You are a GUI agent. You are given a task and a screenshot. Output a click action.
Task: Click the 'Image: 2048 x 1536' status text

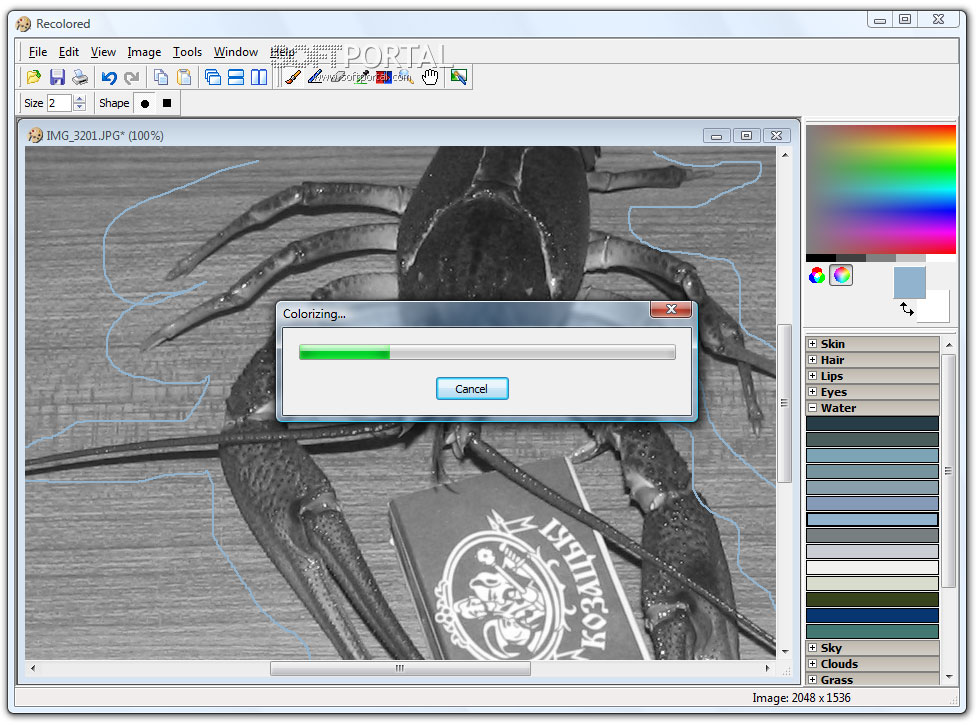coord(801,698)
